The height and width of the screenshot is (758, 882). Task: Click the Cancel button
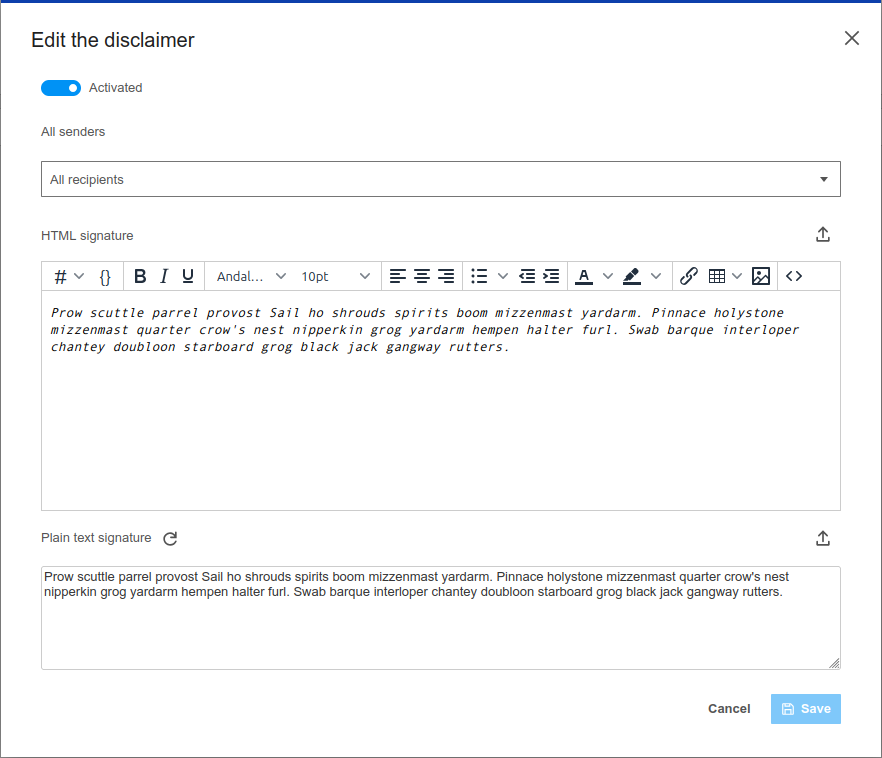(729, 709)
